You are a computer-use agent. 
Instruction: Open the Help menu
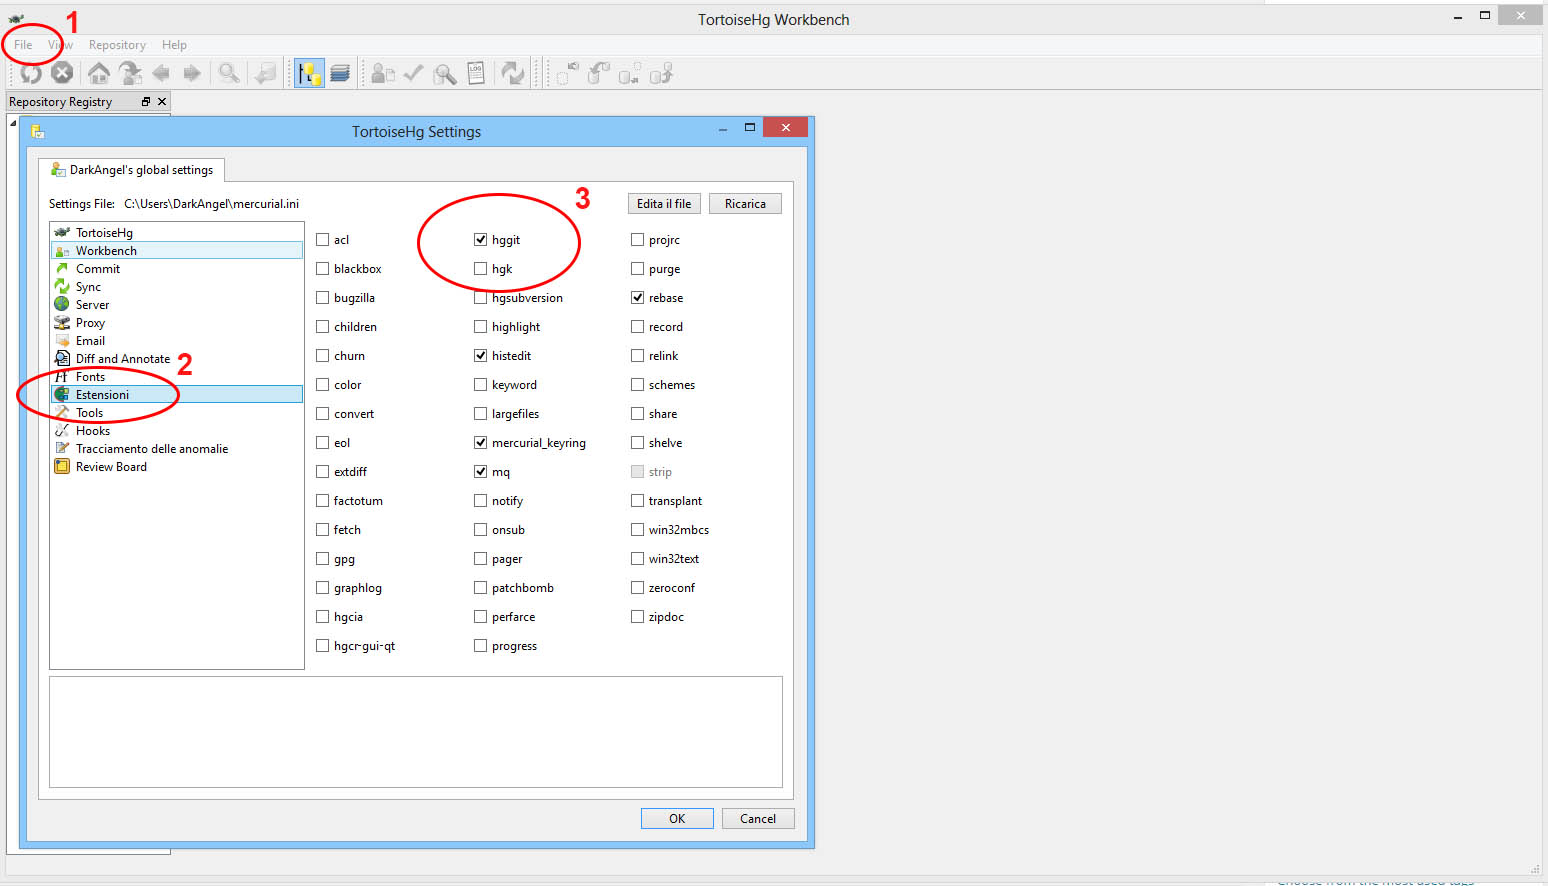[174, 45]
